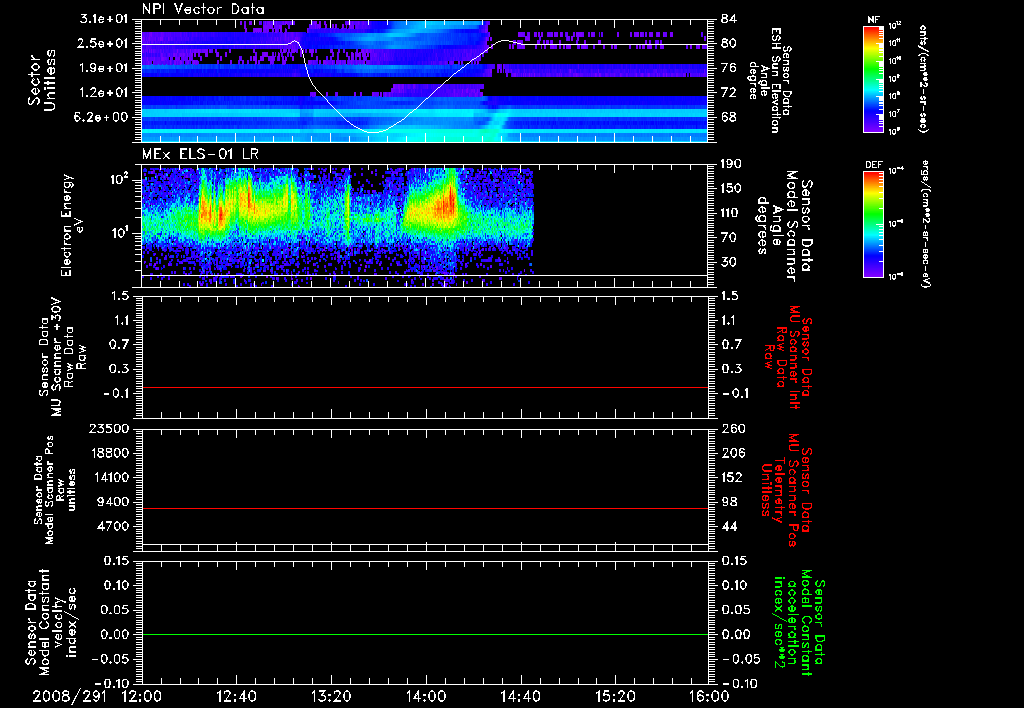1024x708 pixels.
Task: Click the 150 scanner angle tick
Action: click(x=732, y=189)
